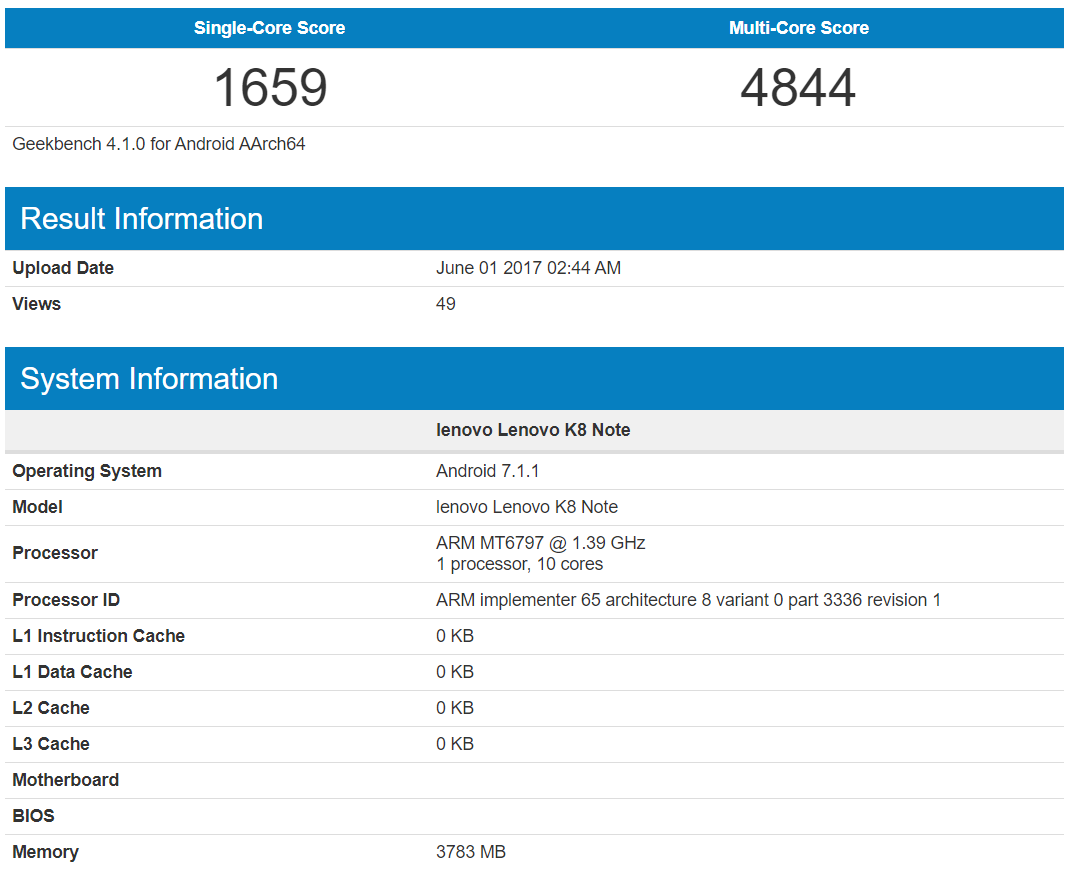Viewport: 1090px width, 882px height.
Task: Select ARM MT6797 @ 1.39 GHz text
Action: point(541,543)
